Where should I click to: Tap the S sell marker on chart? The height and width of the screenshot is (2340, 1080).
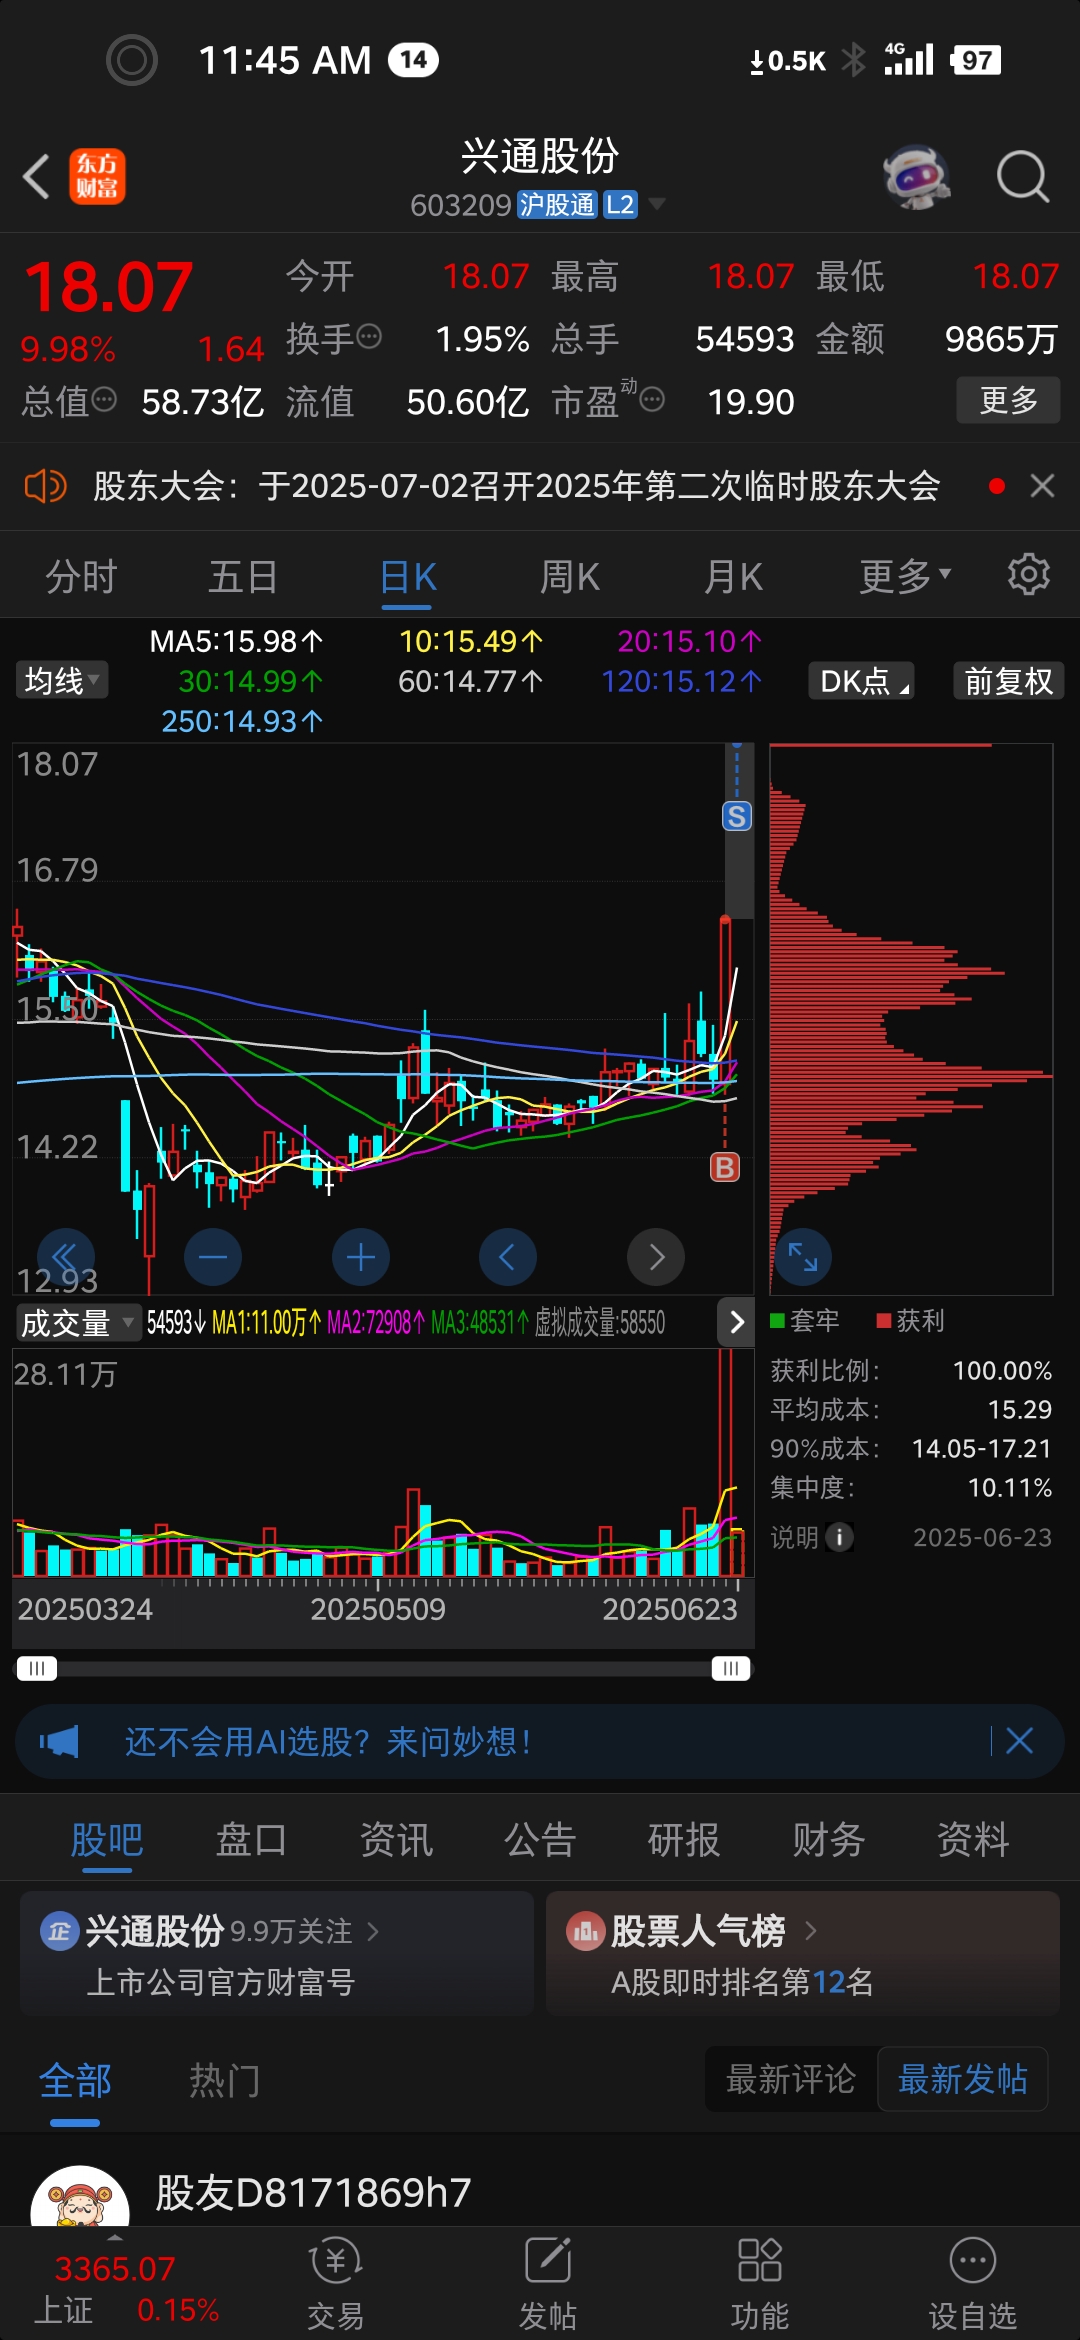click(x=737, y=816)
